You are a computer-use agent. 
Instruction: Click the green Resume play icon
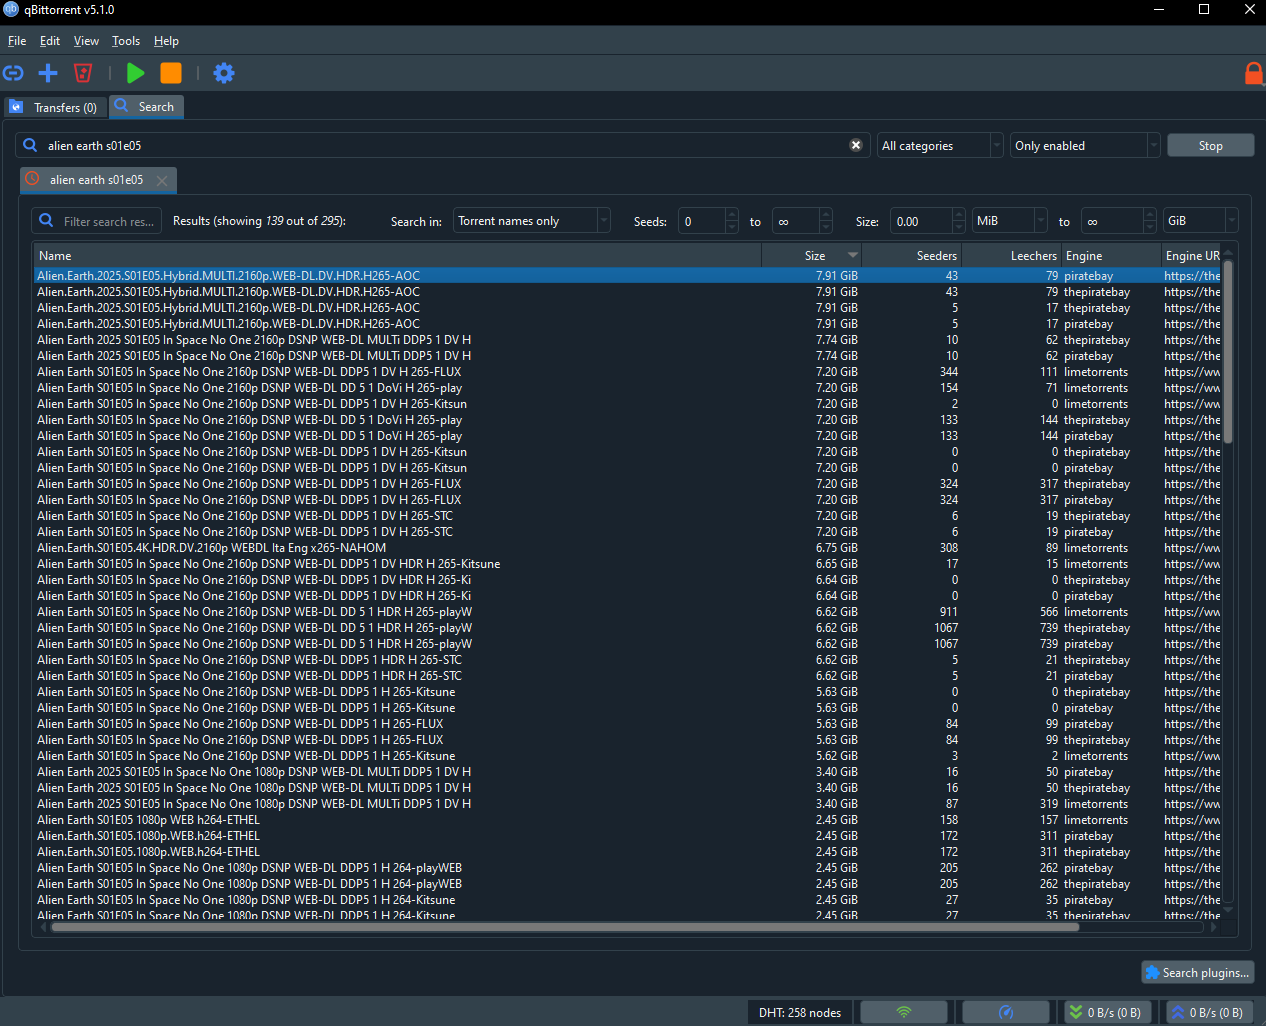(x=136, y=73)
